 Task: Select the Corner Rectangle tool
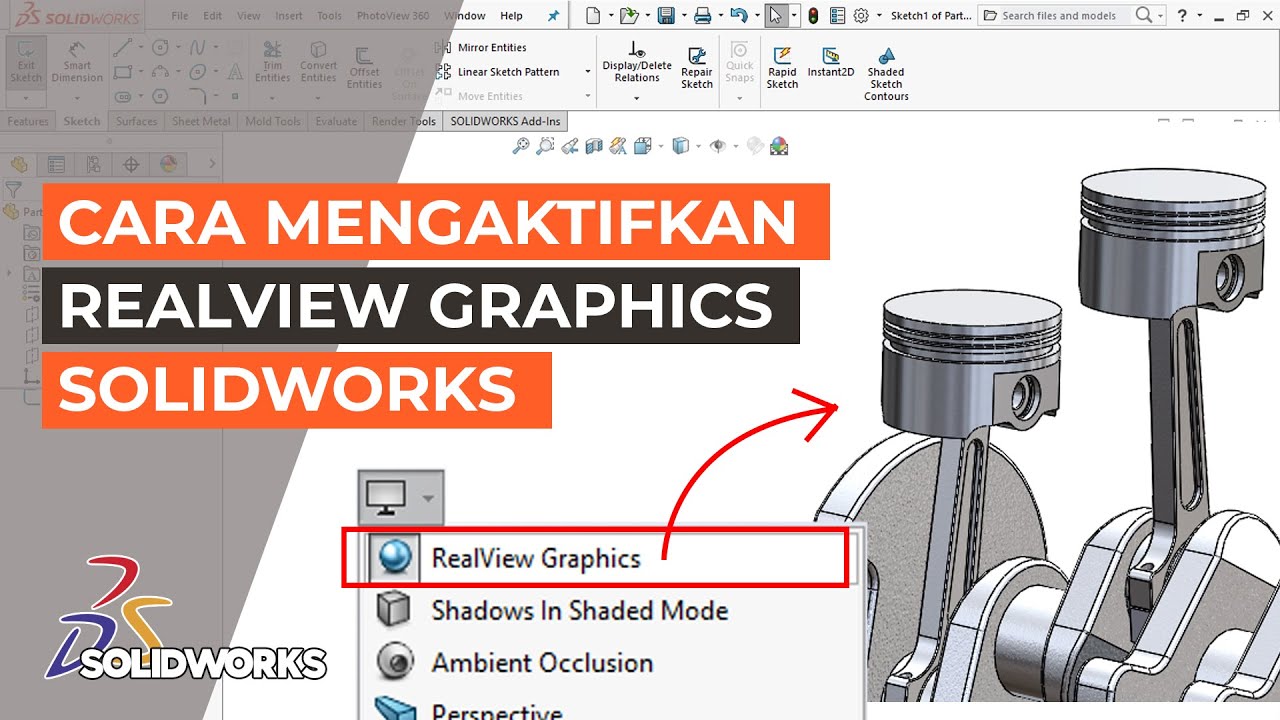point(122,72)
